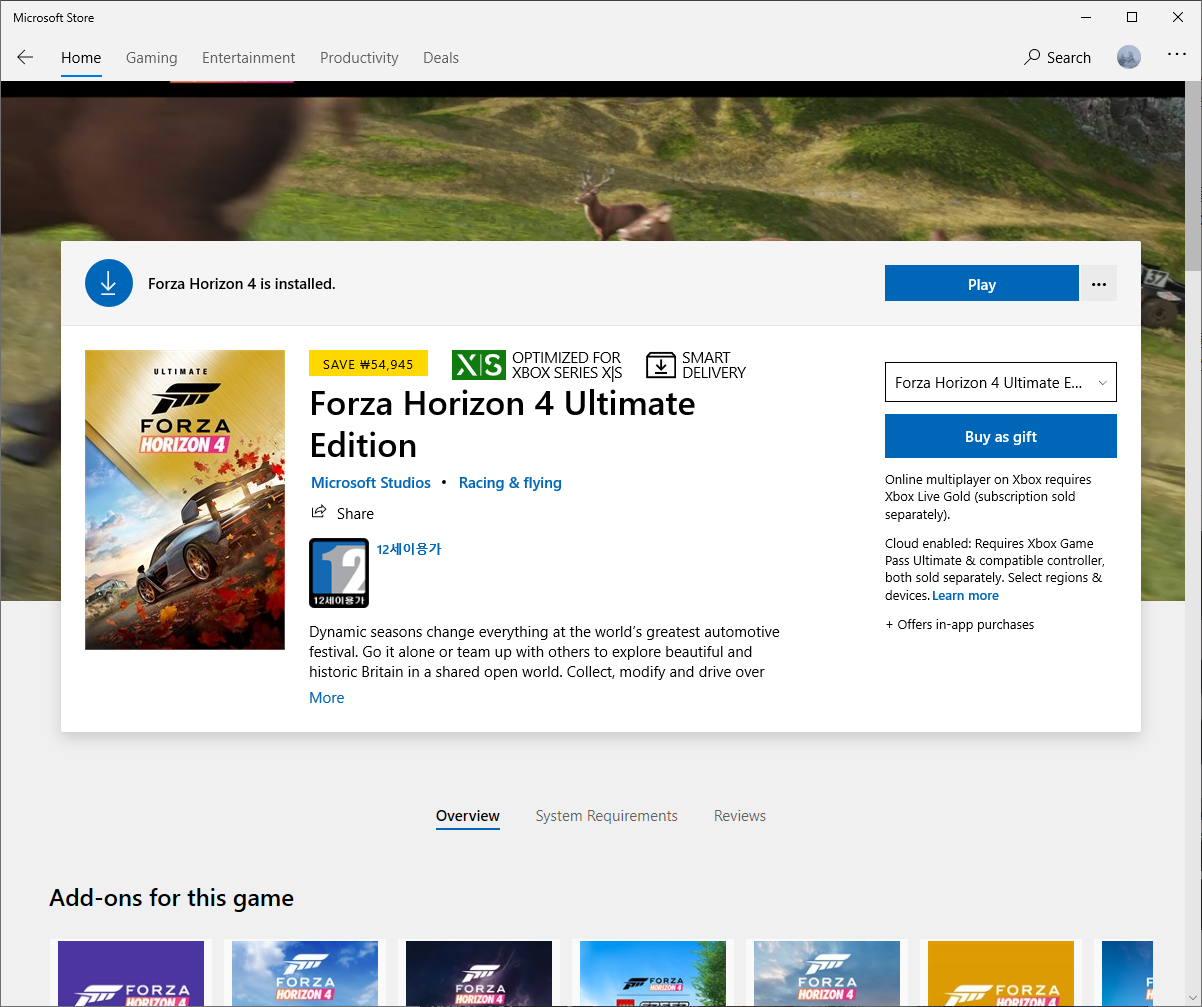The height and width of the screenshot is (1007, 1202).
Task: Open the fifth add-on thumbnail
Action: tap(827, 973)
